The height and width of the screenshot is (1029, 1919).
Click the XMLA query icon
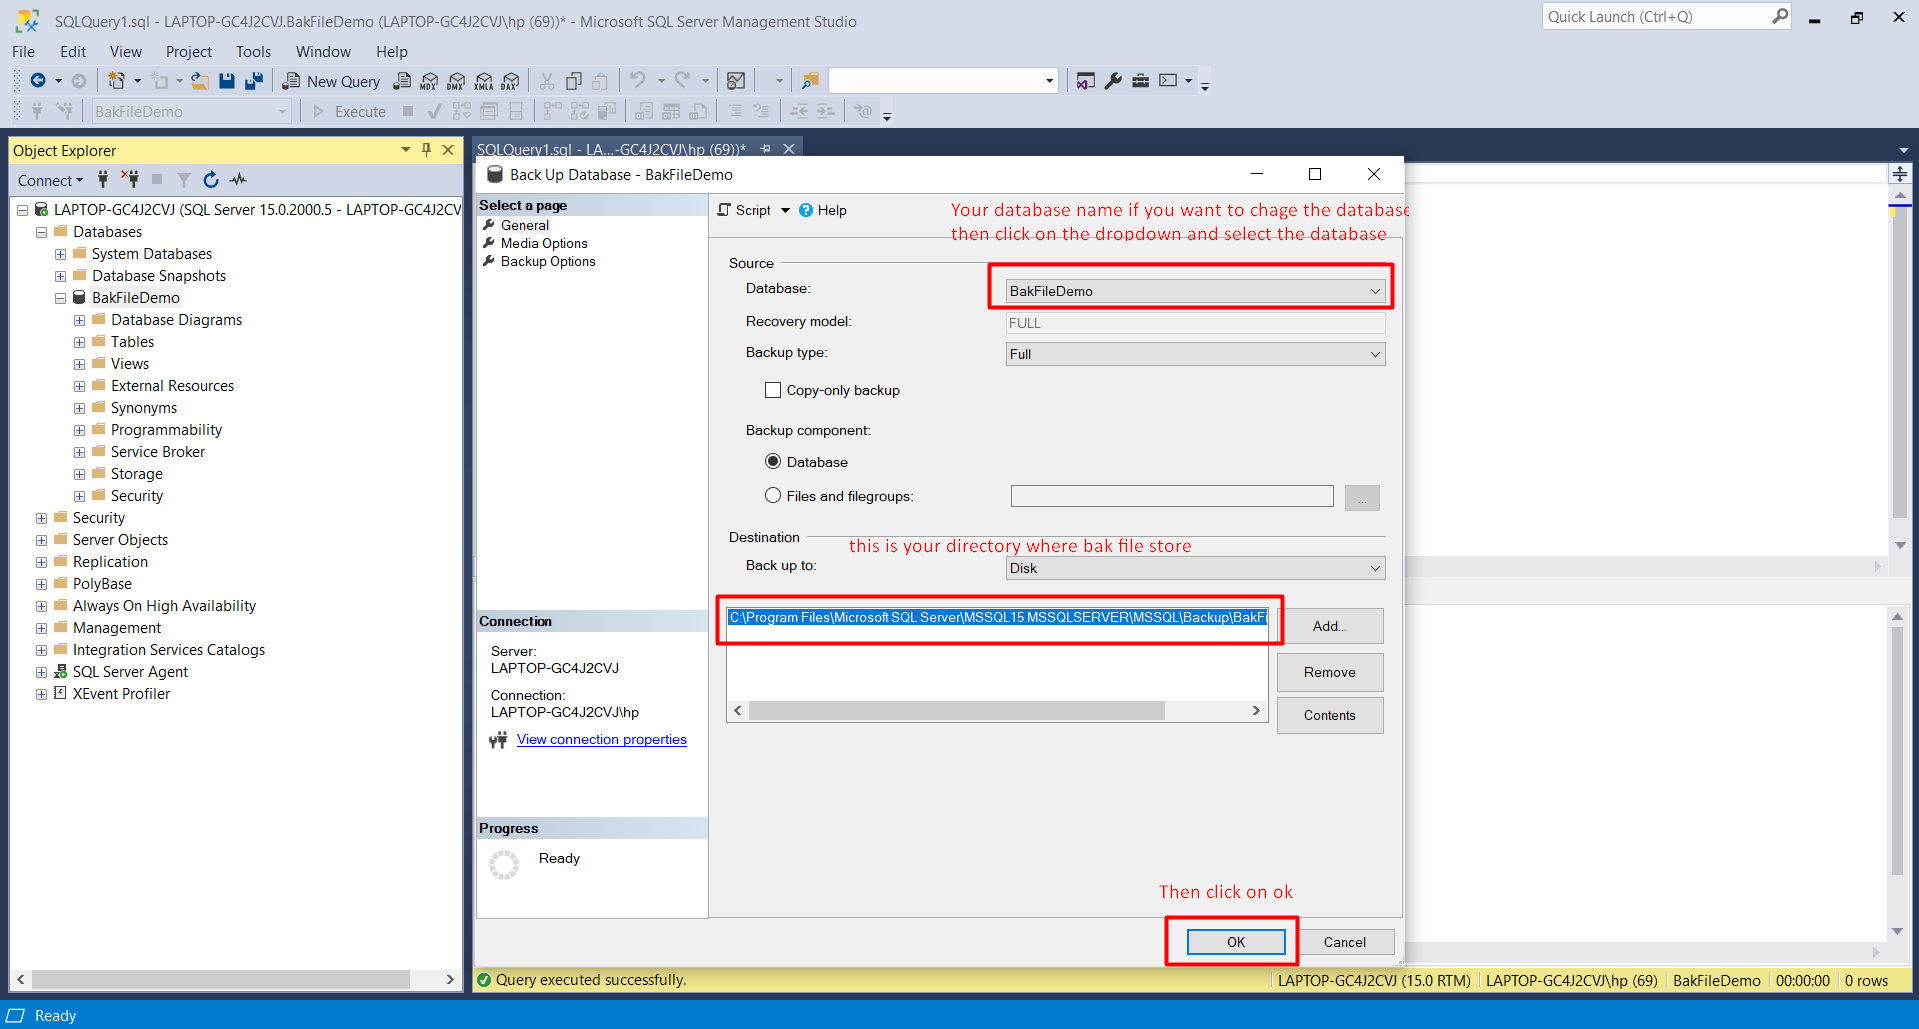coord(484,81)
